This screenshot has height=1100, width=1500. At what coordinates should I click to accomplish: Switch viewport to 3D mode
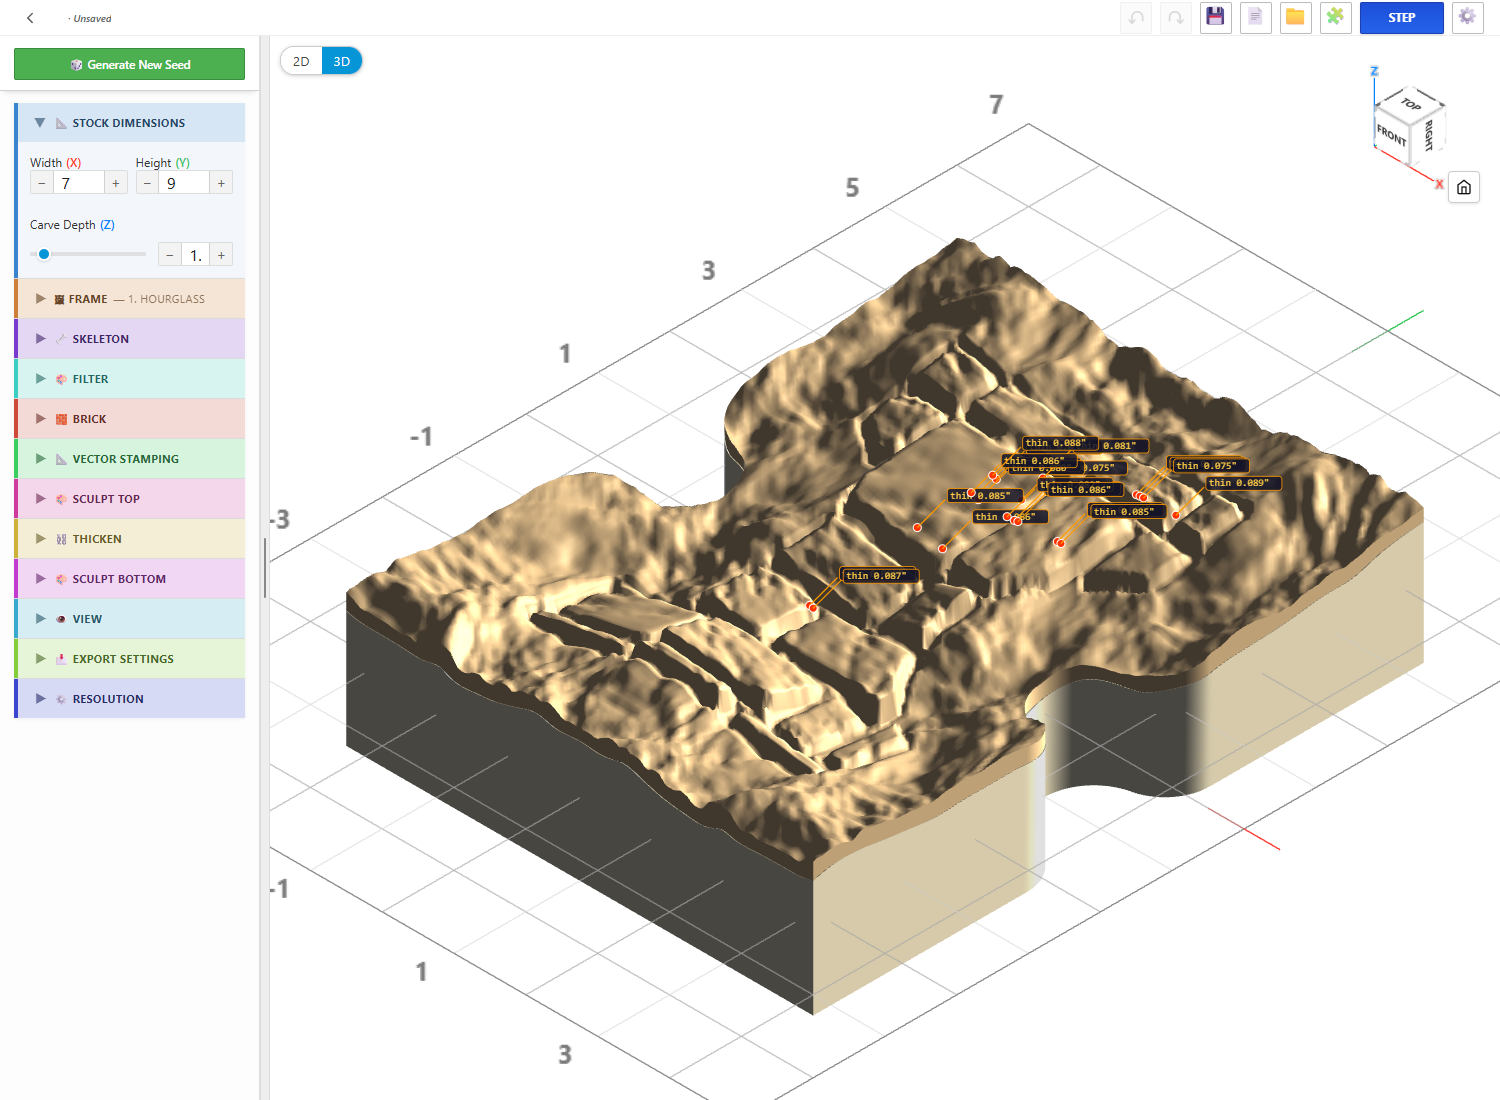pos(341,61)
